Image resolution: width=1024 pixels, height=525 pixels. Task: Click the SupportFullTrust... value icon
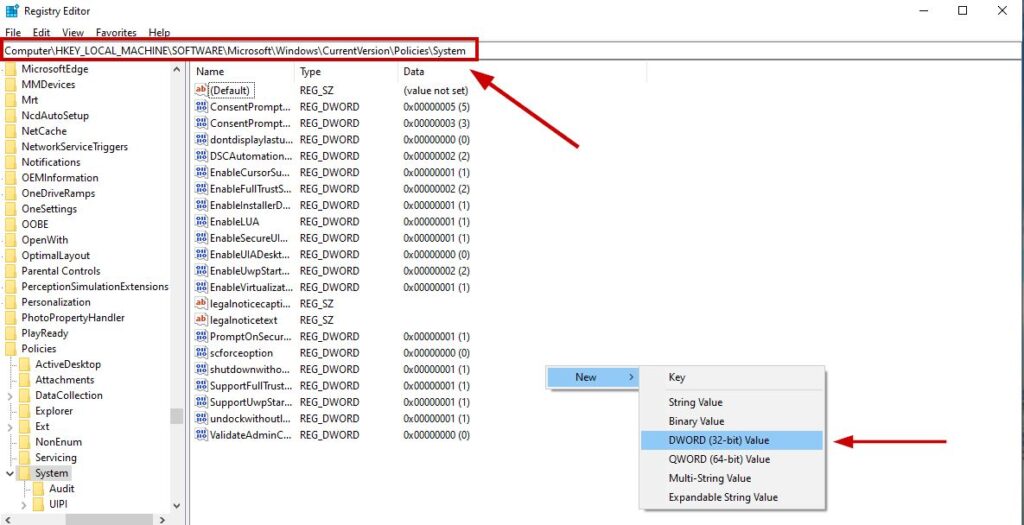201,385
